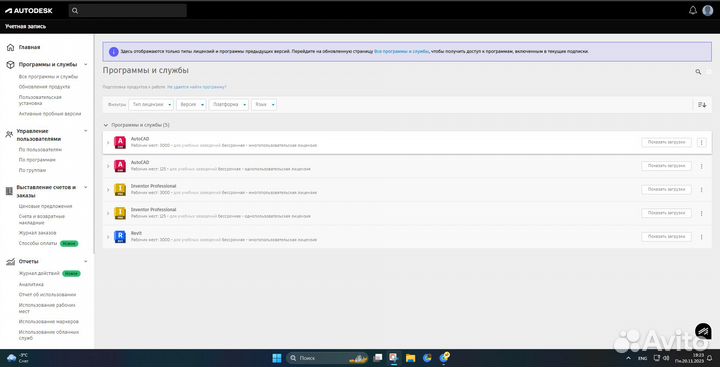Click AutoCAD icon with 125 seats
Screen dimensions: 720x367
point(120,166)
